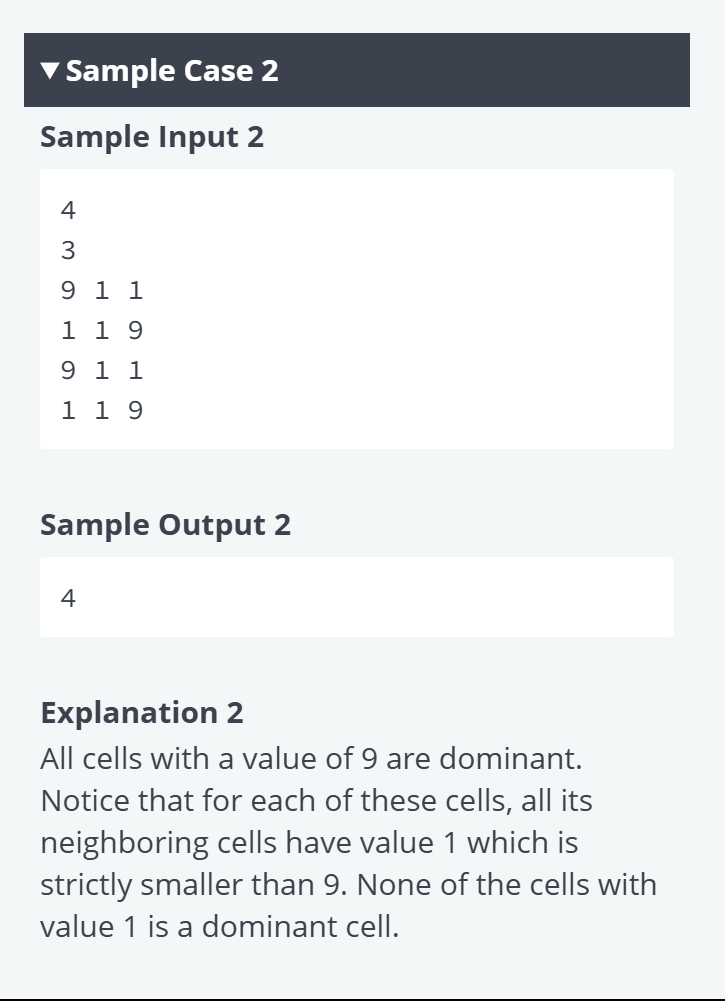Click the Sample Case 2 title text
The width and height of the screenshot is (725, 1001).
point(172,71)
